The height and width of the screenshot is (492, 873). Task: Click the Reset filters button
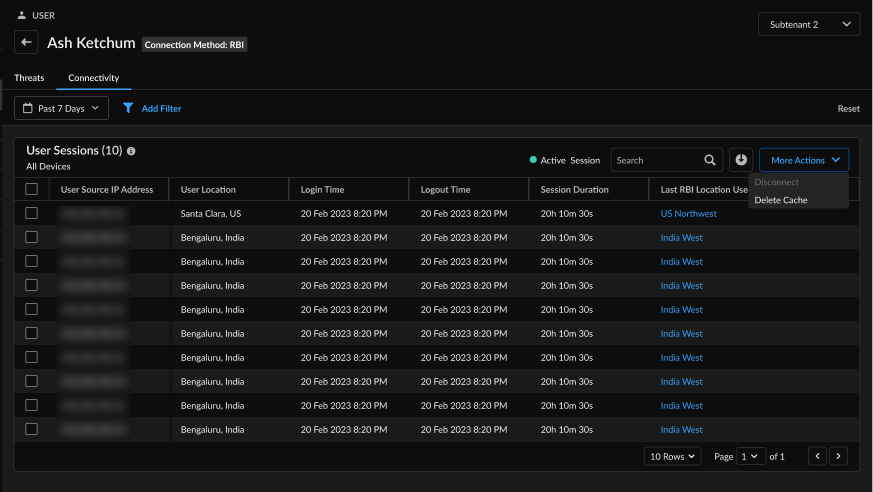848,108
